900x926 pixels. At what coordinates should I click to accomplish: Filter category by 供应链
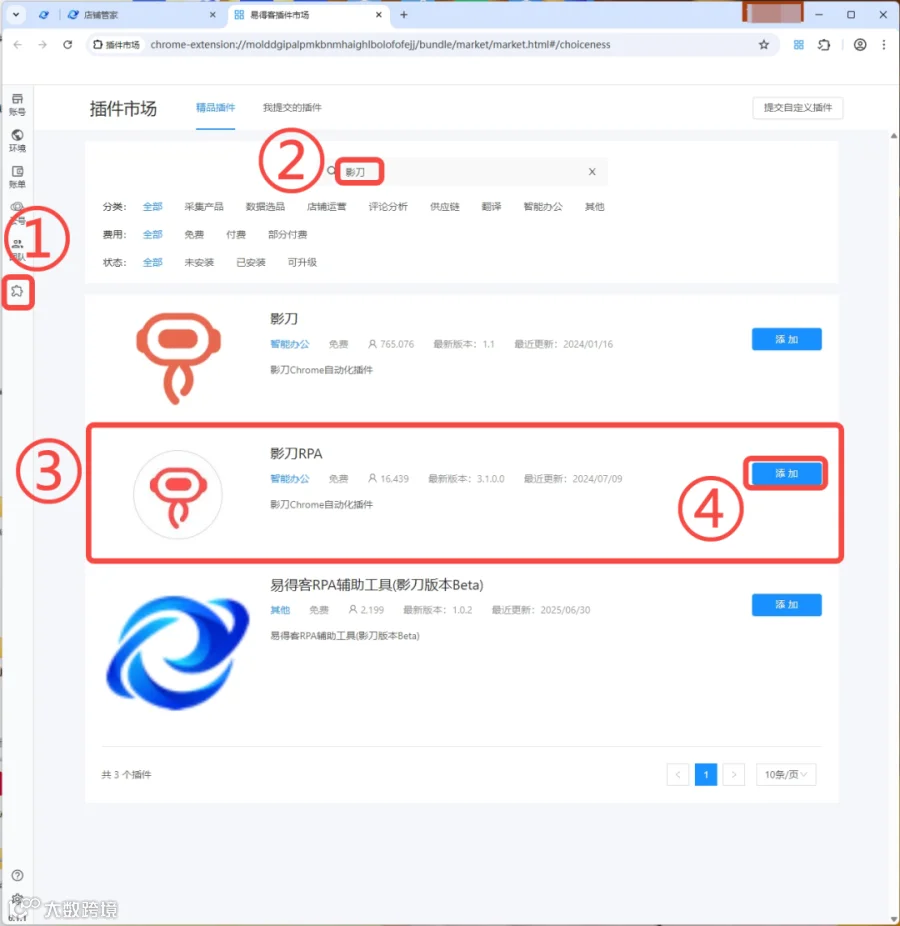445,207
